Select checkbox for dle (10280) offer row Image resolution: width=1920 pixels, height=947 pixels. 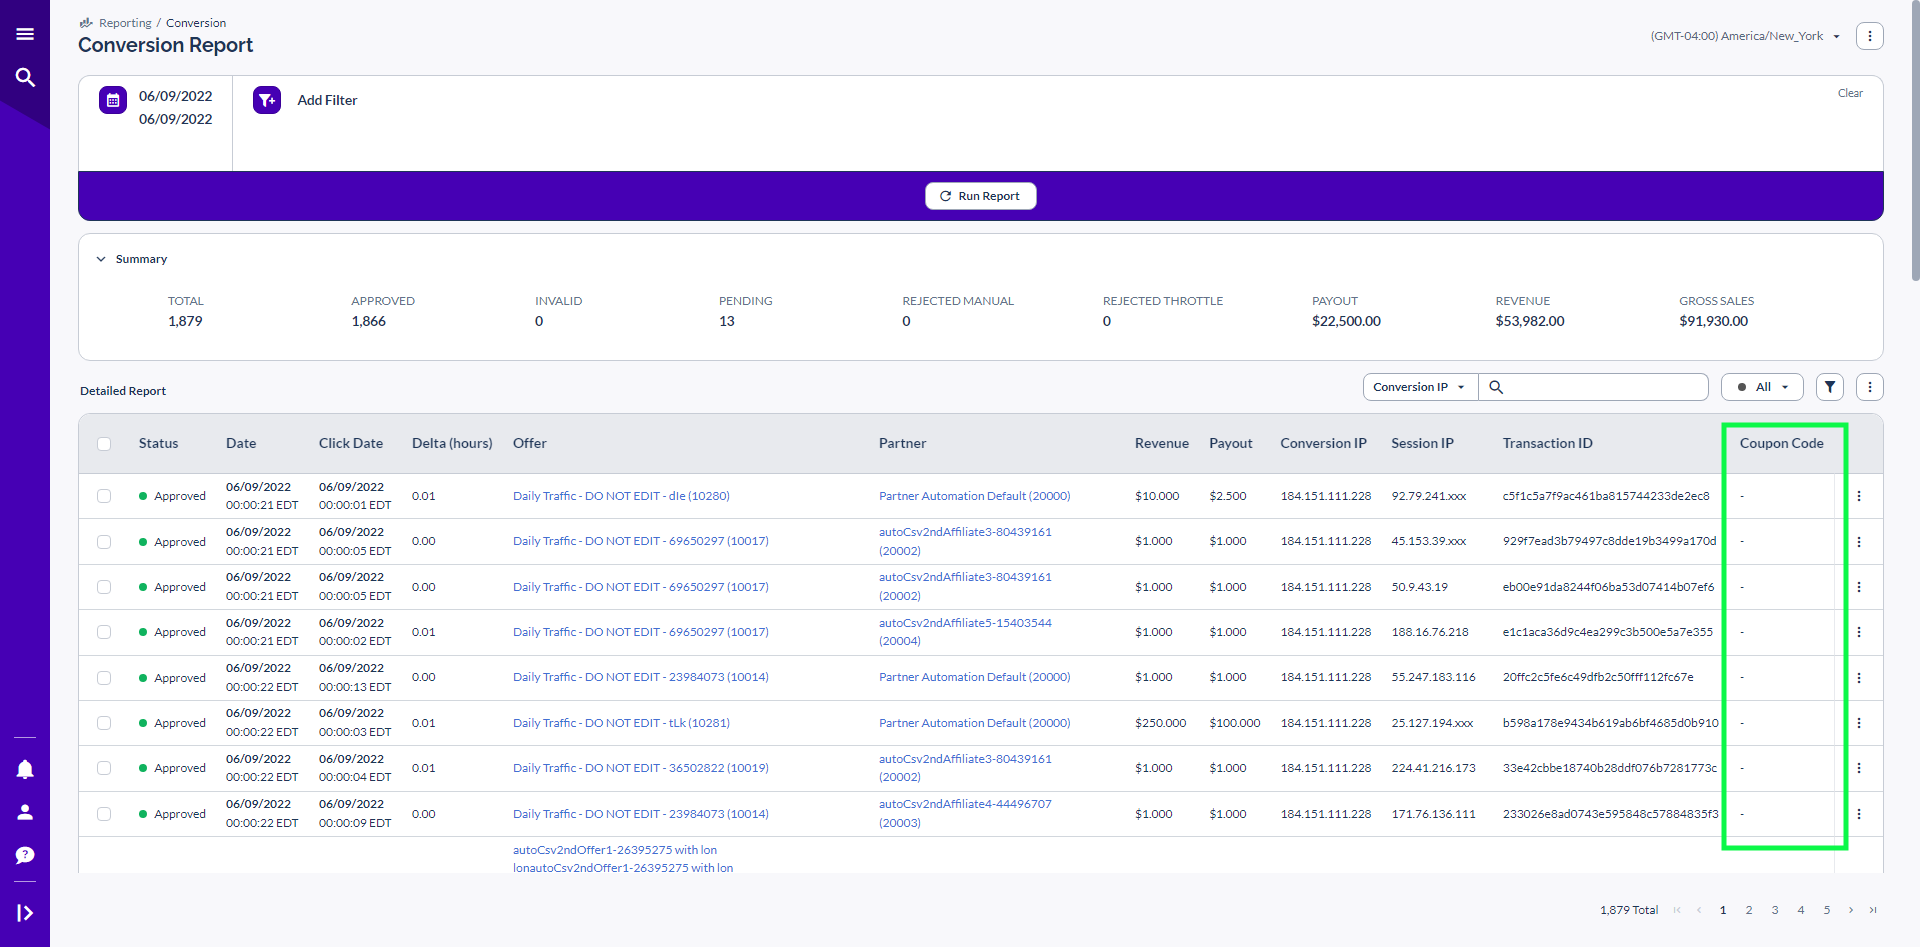(104, 496)
